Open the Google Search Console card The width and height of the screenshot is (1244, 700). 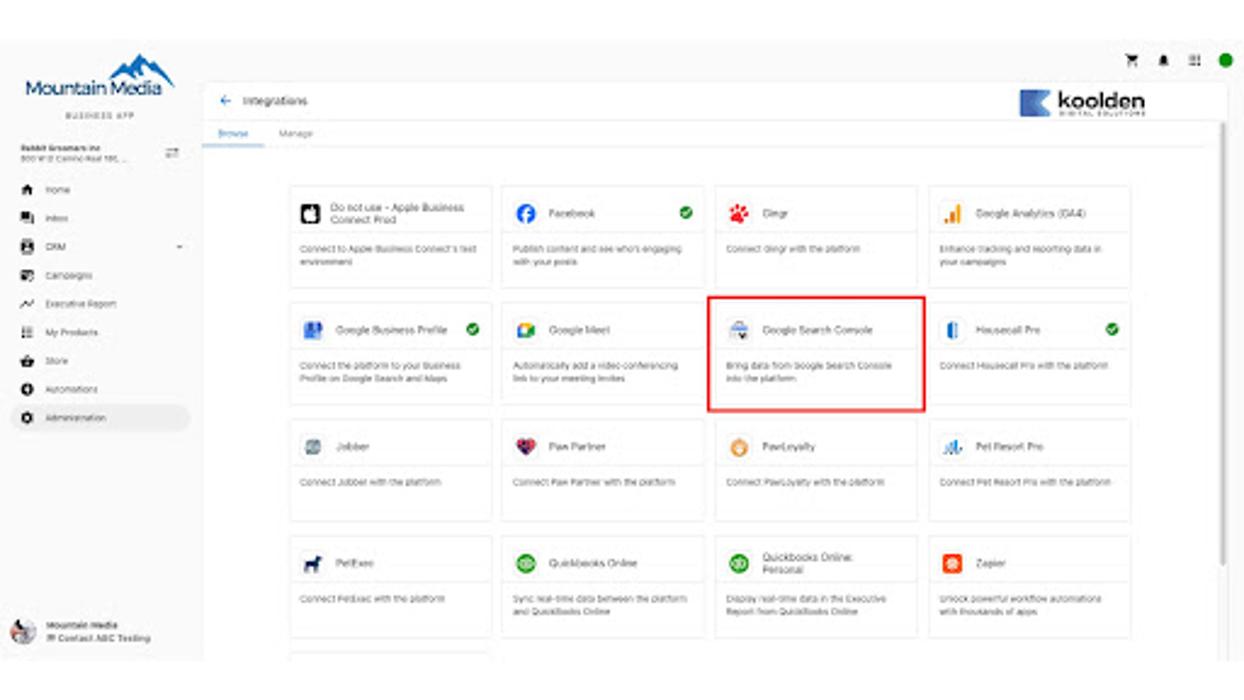(815, 353)
